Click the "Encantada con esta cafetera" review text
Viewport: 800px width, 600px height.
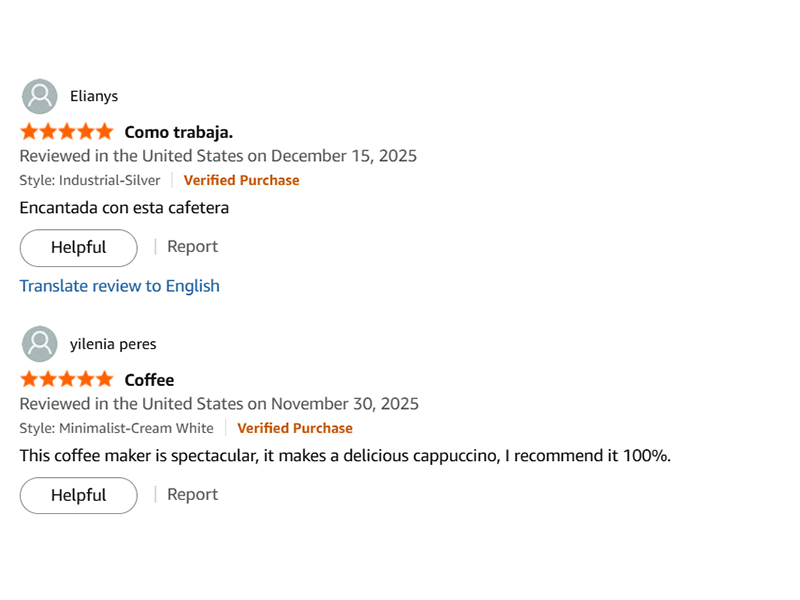pos(124,208)
